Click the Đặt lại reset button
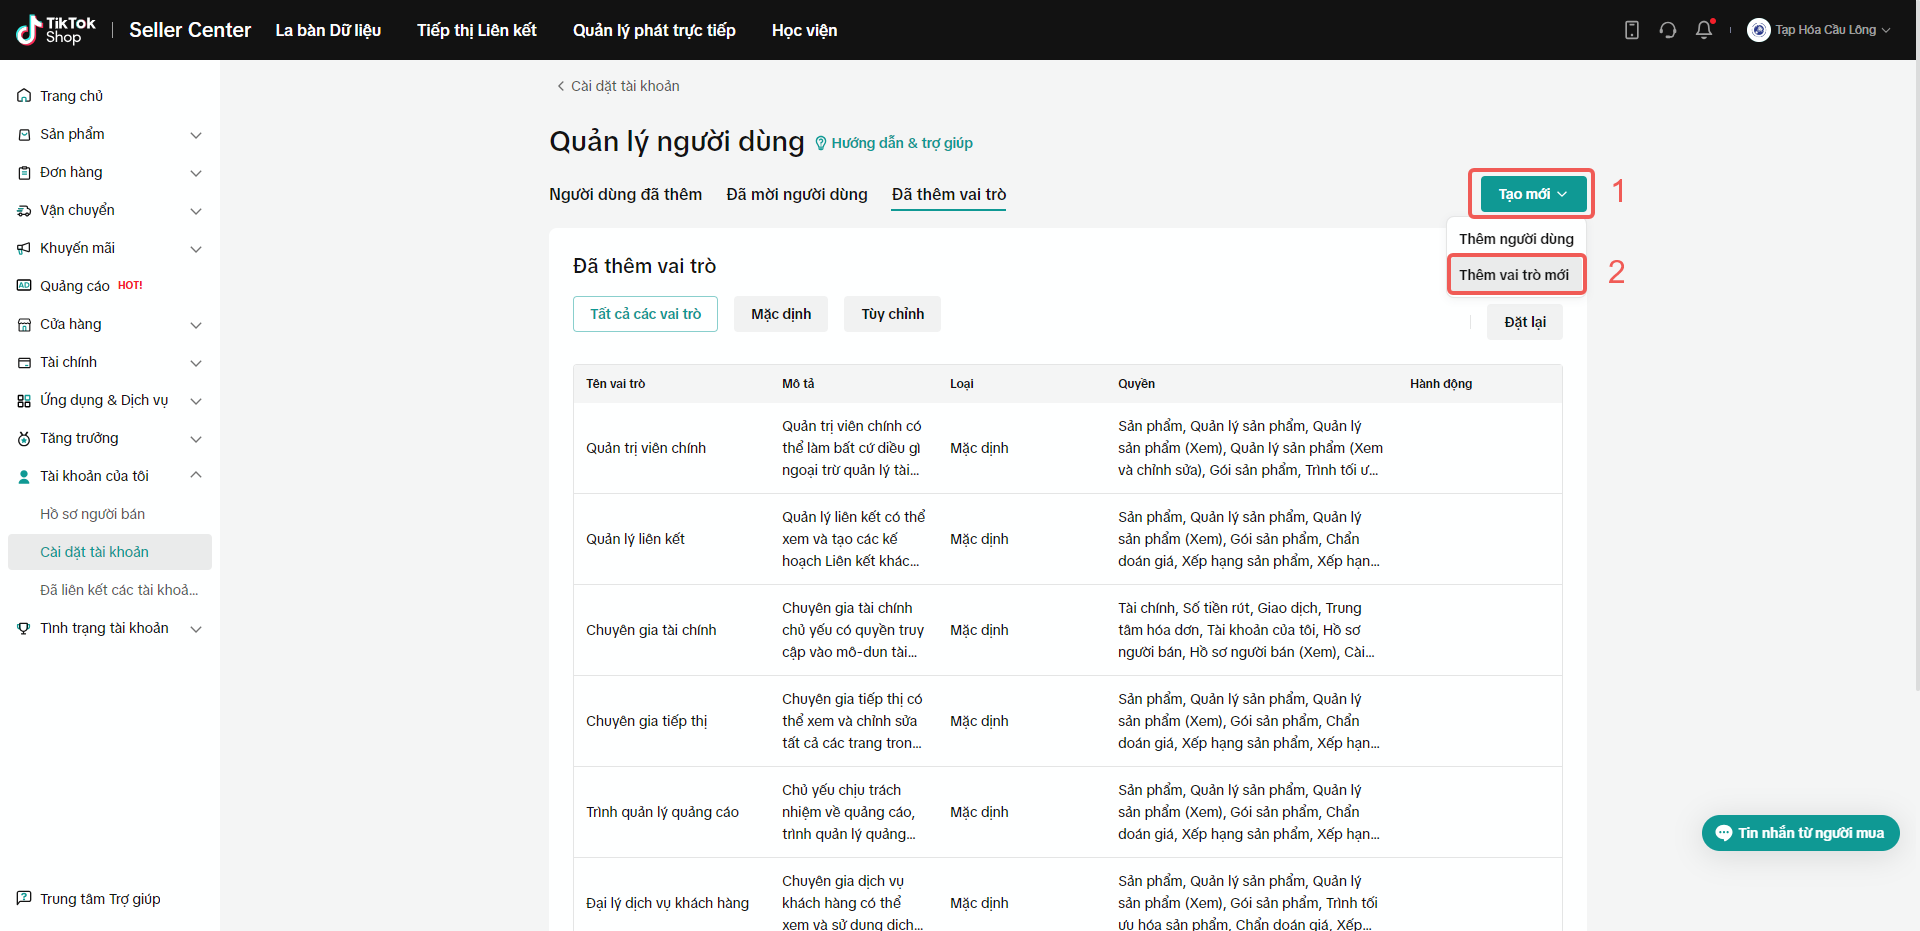 coord(1524,322)
